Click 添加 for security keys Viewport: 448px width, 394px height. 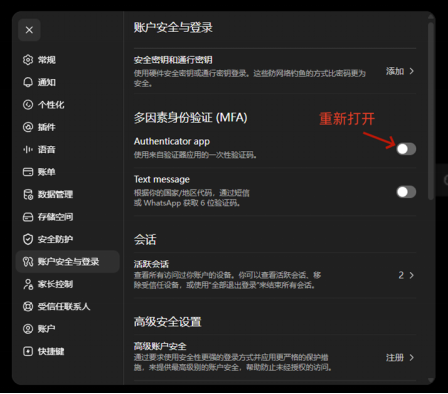tap(395, 71)
